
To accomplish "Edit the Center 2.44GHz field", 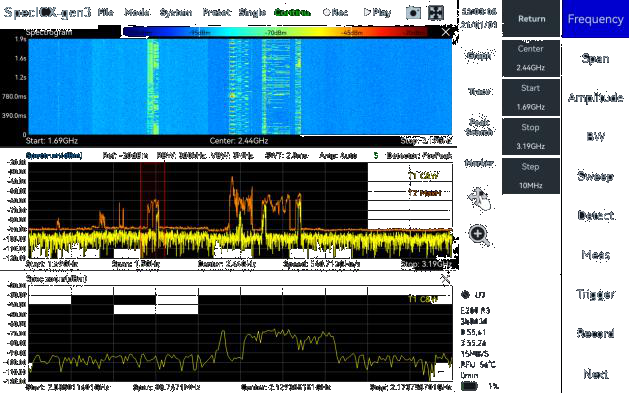I will pyautogui.click(x=531, y=59).
